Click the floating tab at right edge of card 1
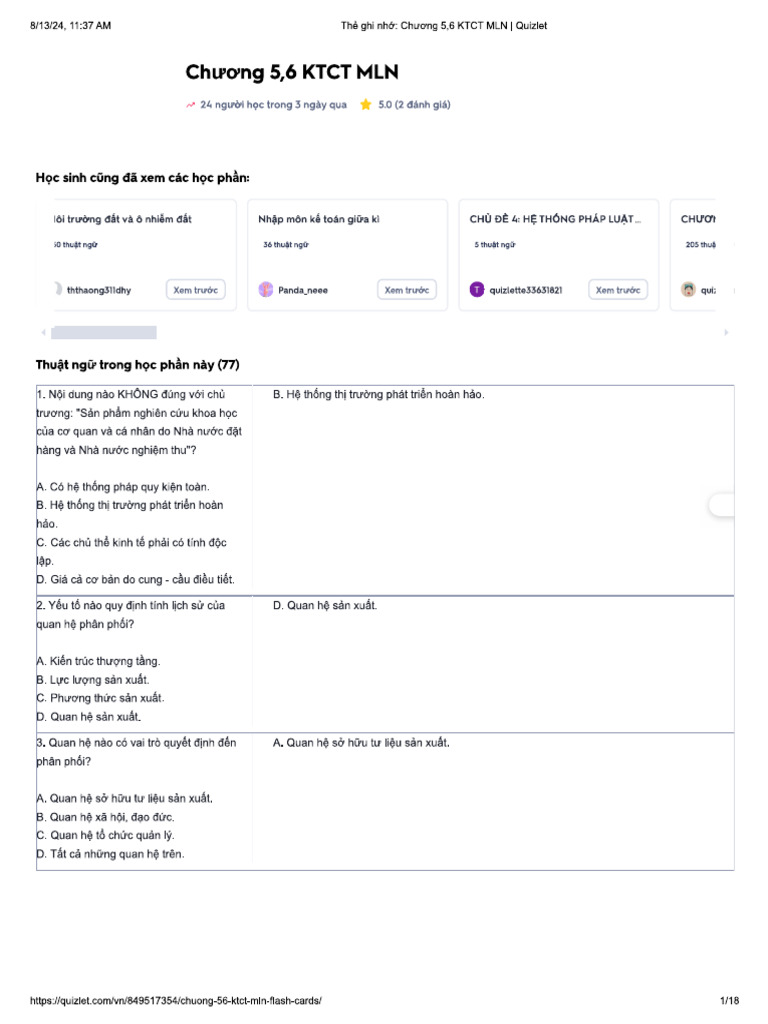This screenshot has width=768, height=1024. click(722, 505)
